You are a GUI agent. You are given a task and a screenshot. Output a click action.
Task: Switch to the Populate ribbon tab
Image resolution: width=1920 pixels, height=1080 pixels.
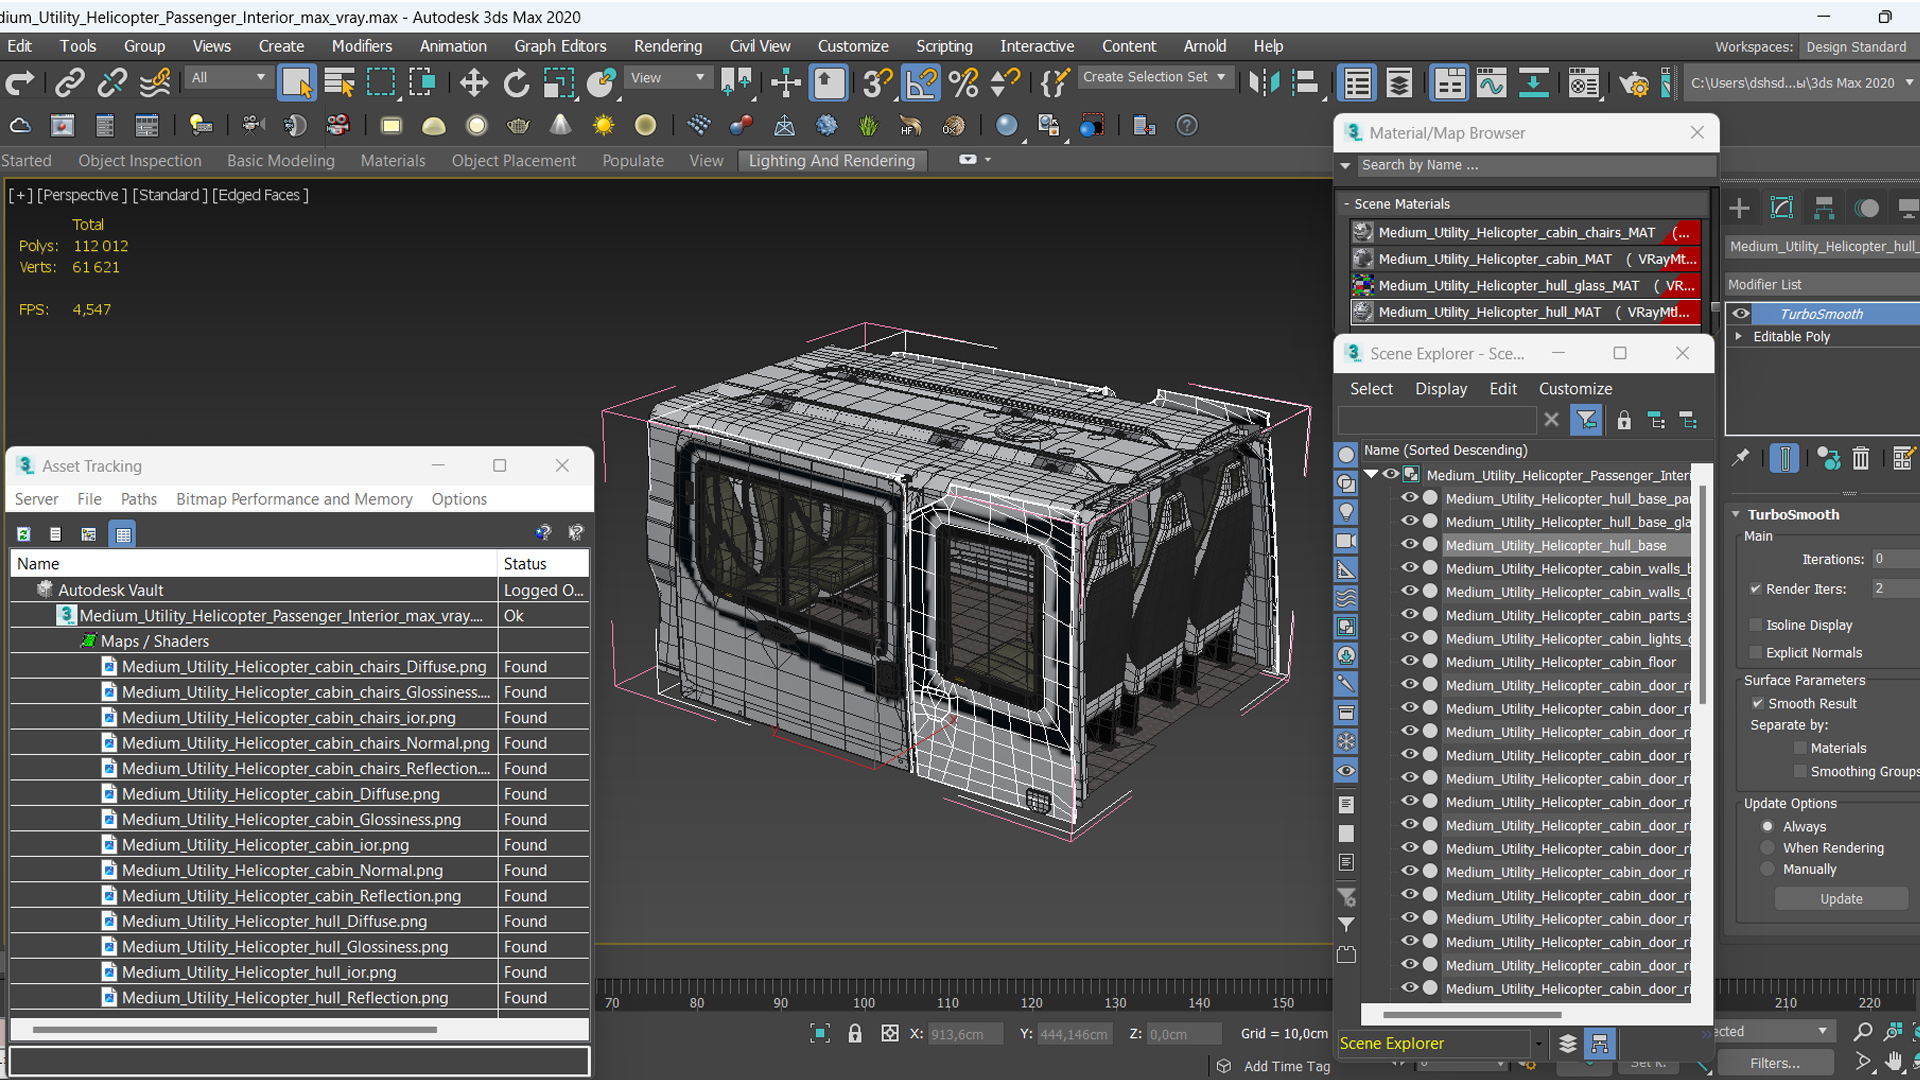tap(632, 160)
